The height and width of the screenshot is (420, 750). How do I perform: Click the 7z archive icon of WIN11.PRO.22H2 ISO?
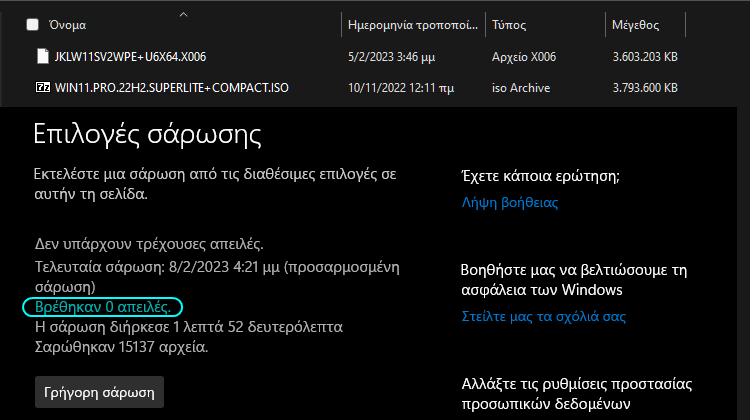tap(43, 88)
